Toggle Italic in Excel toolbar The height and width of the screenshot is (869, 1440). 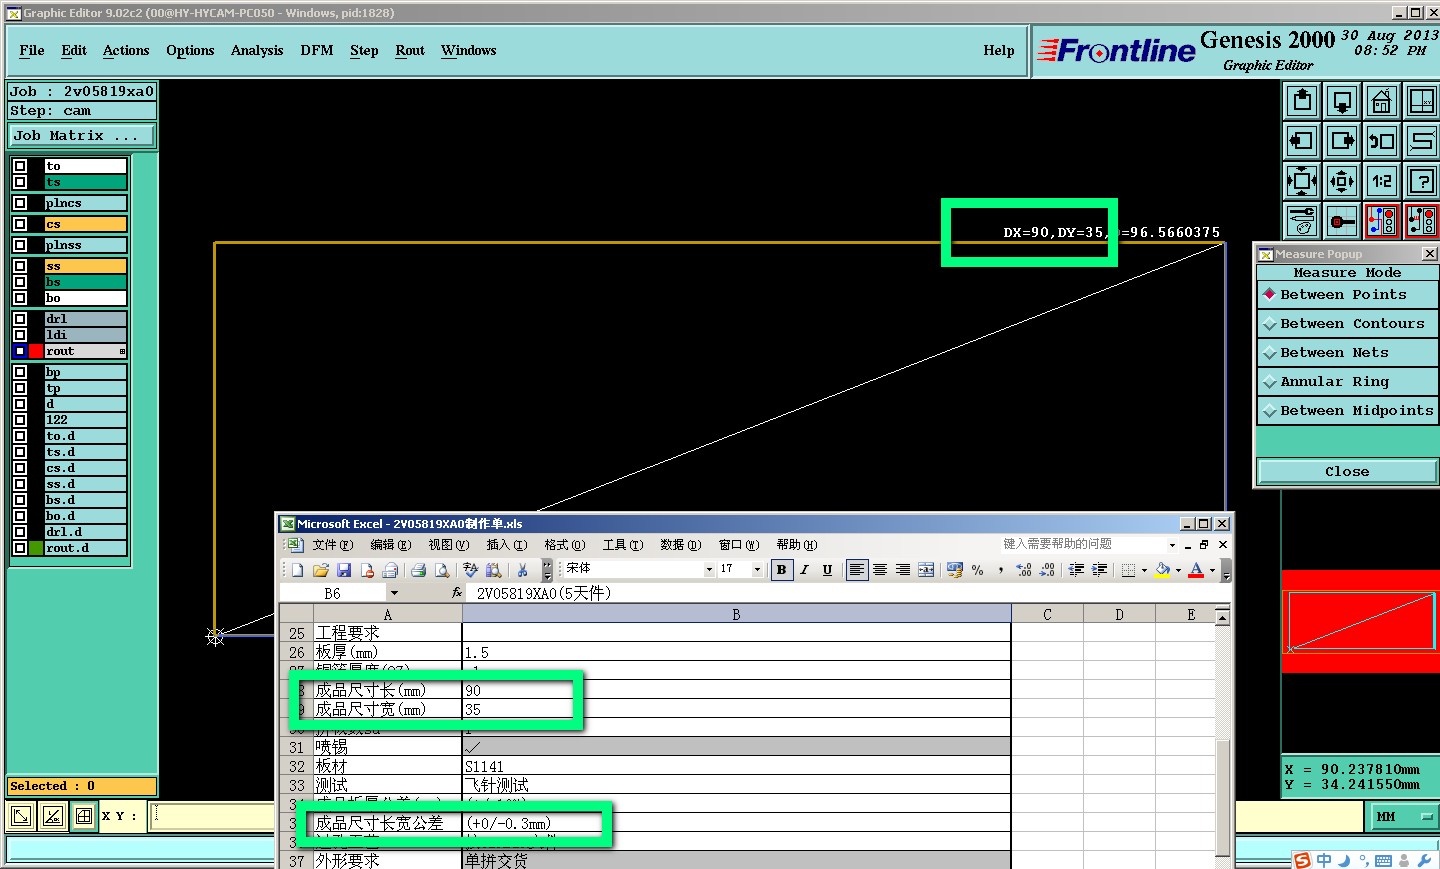pyautogui.click(x=804, y=570)
